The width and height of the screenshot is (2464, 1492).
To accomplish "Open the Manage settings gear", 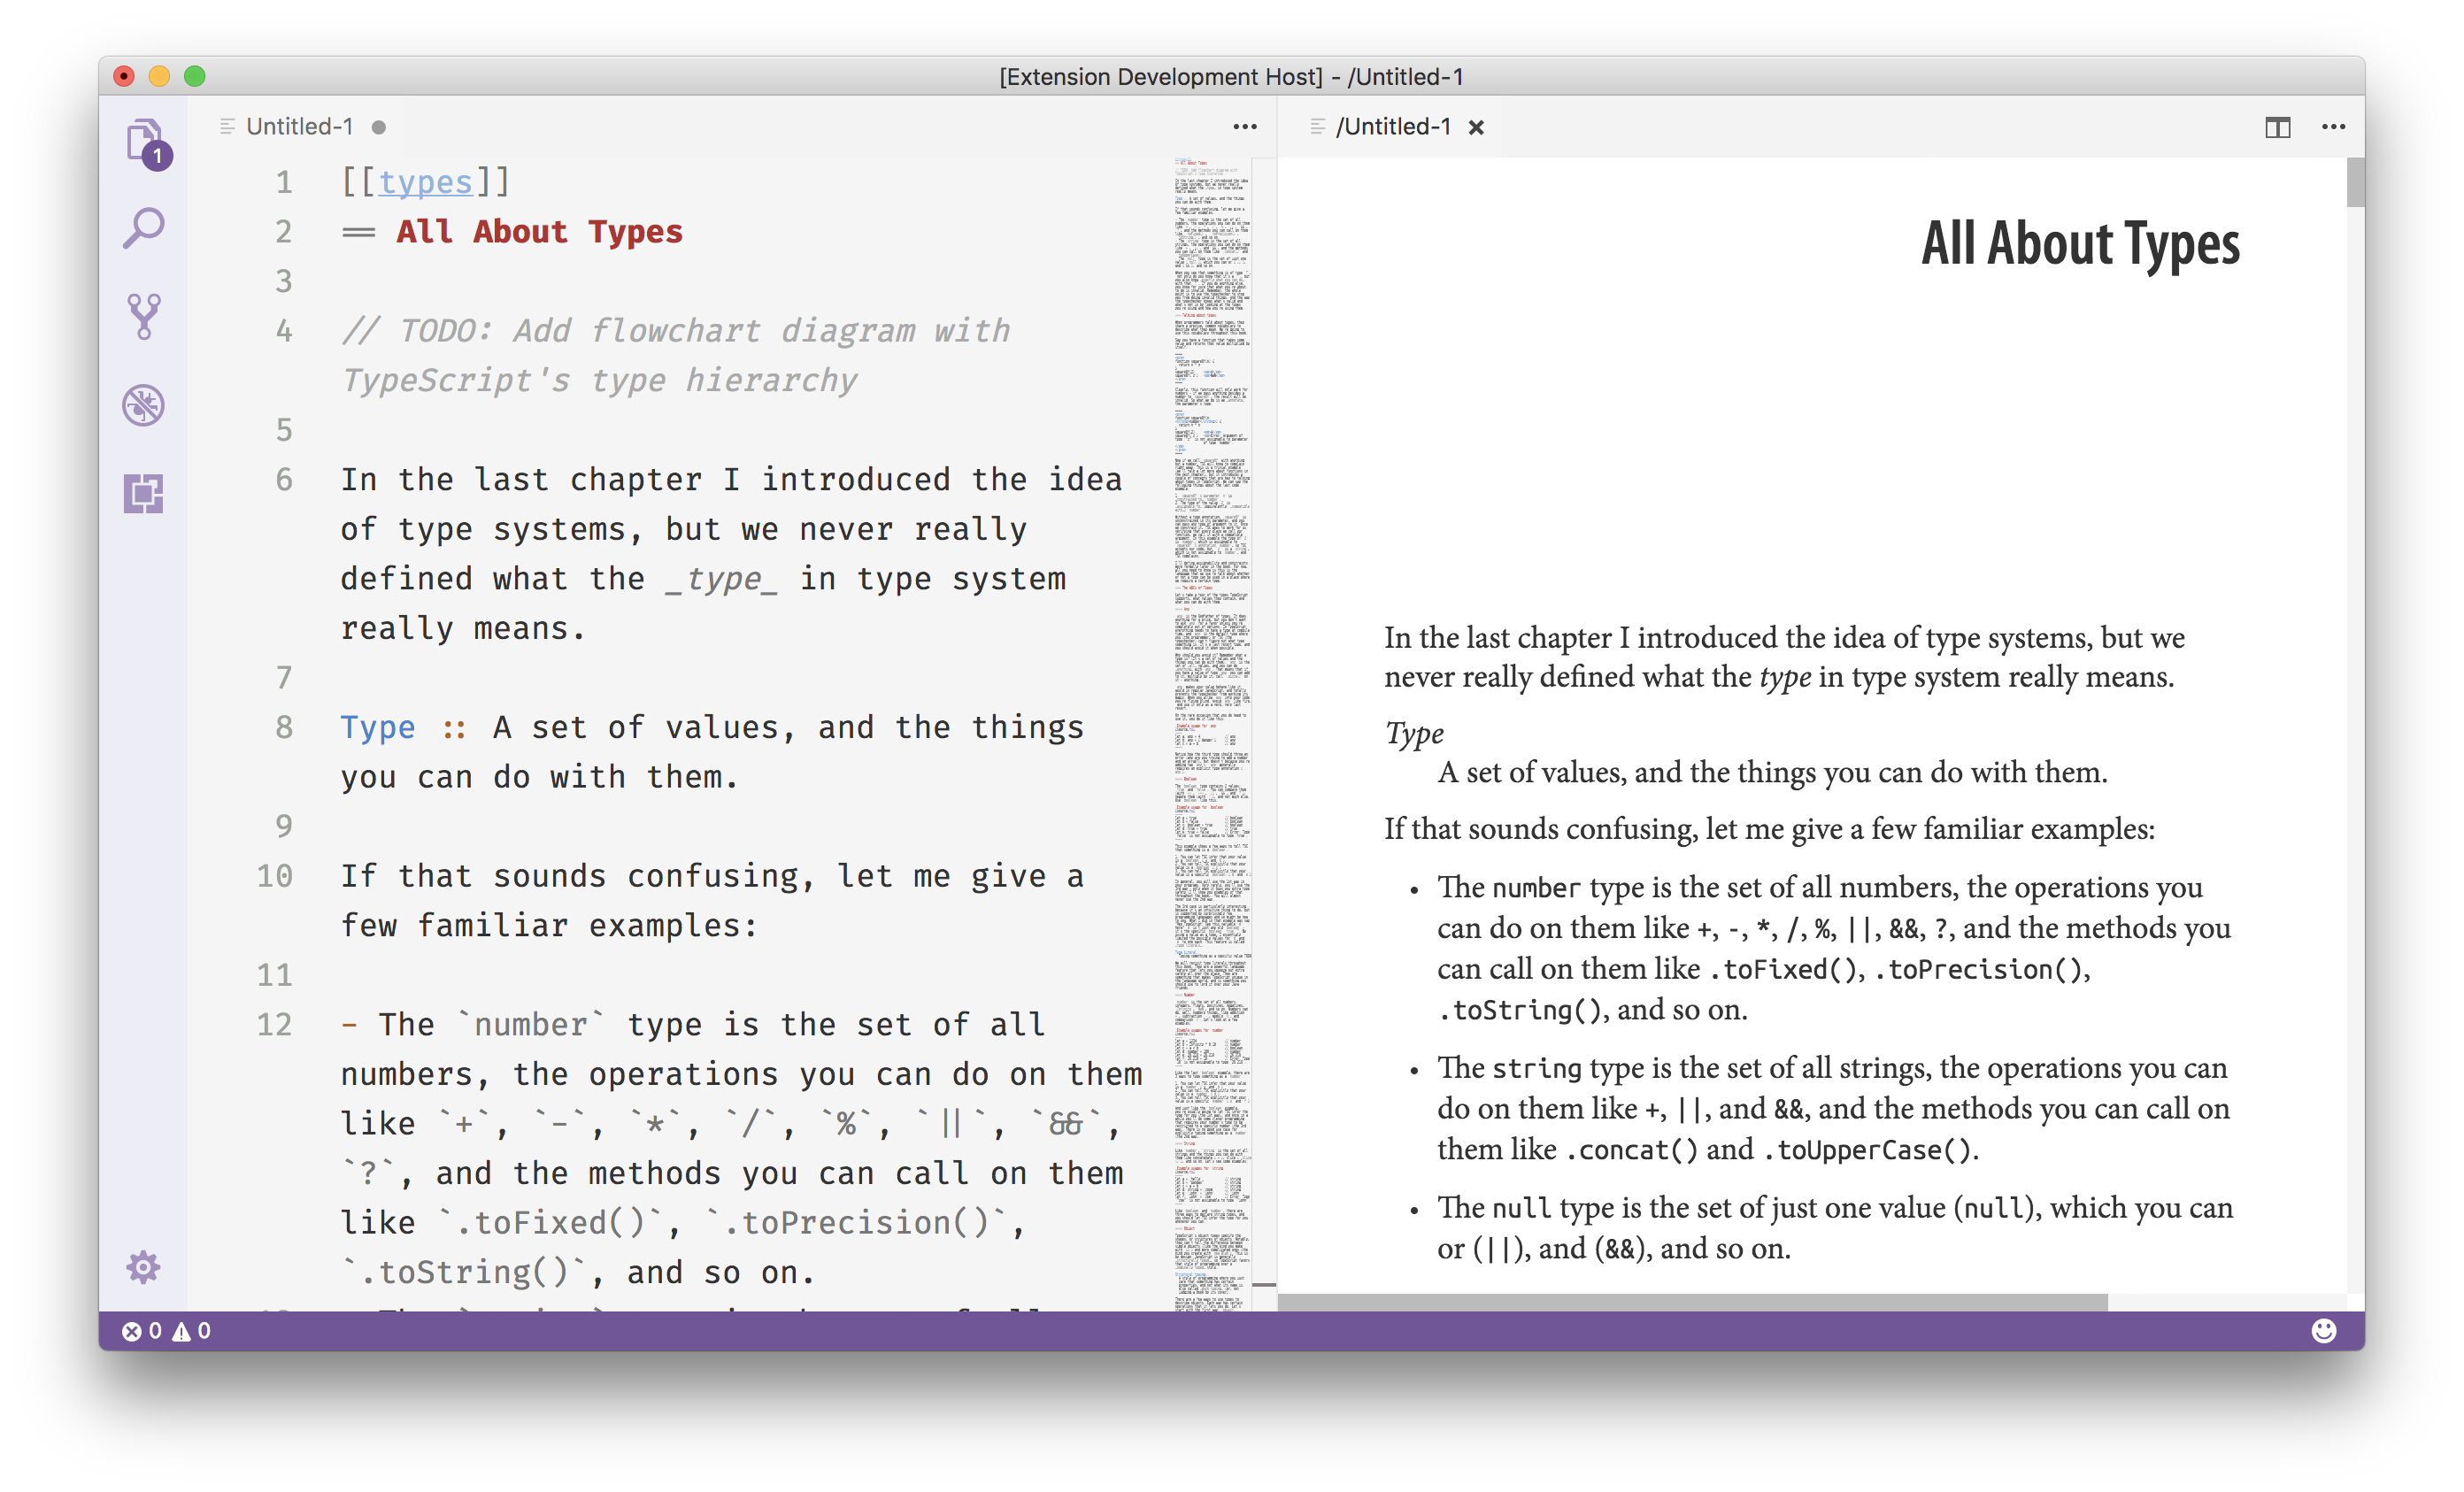I will (x=144, y=1267).
